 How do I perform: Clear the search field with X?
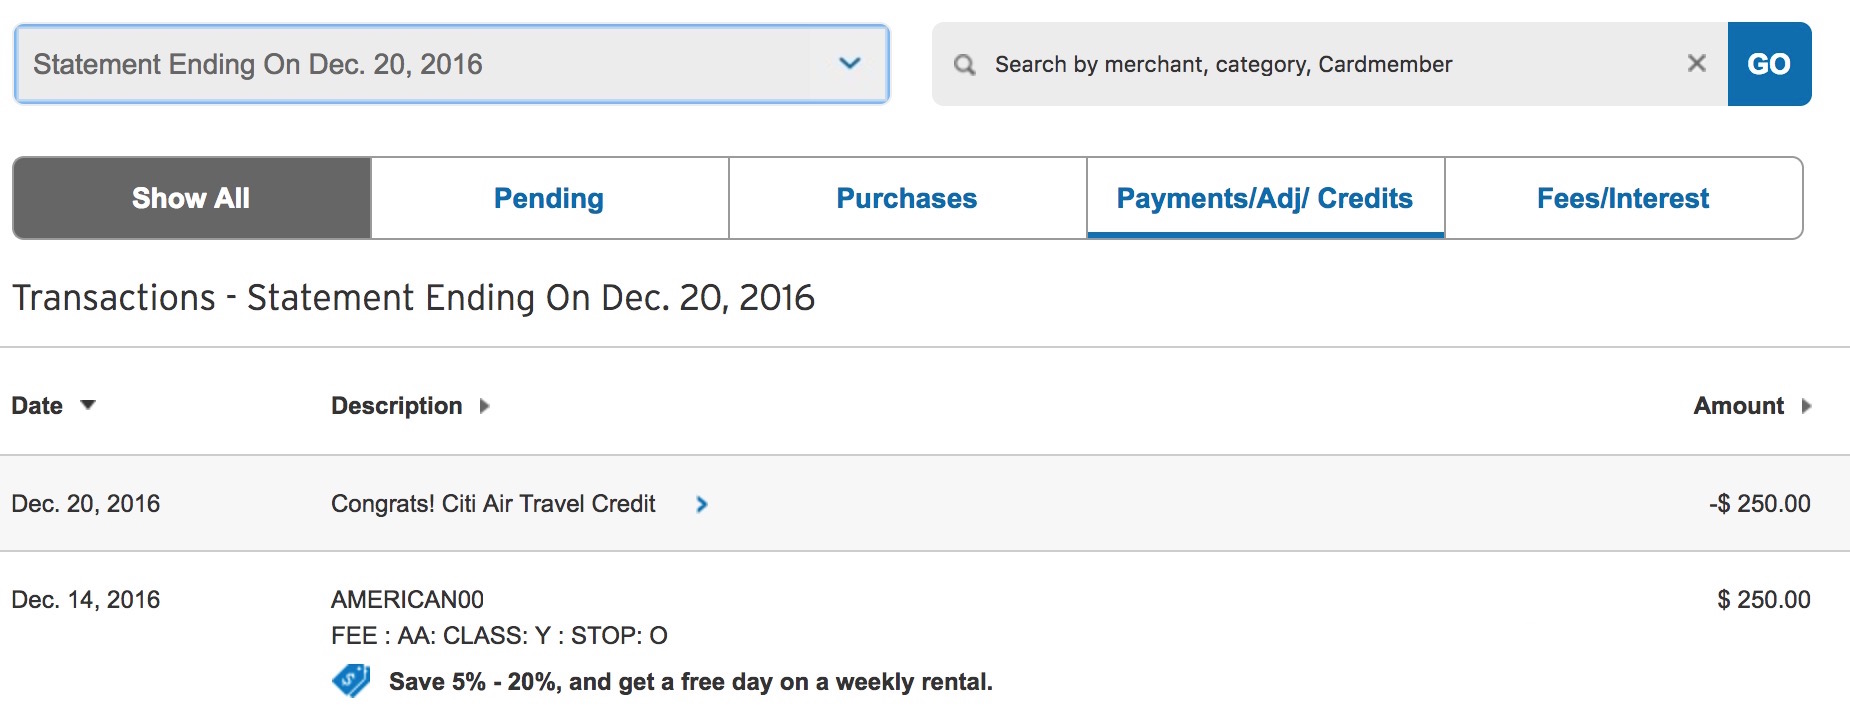(1696, 64)
